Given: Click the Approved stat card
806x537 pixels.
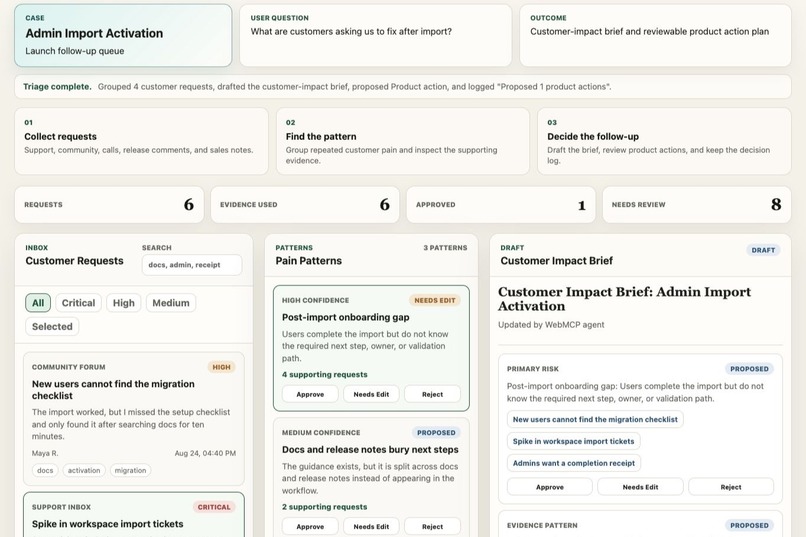Looking at the screenshot, I should point(501,205).
